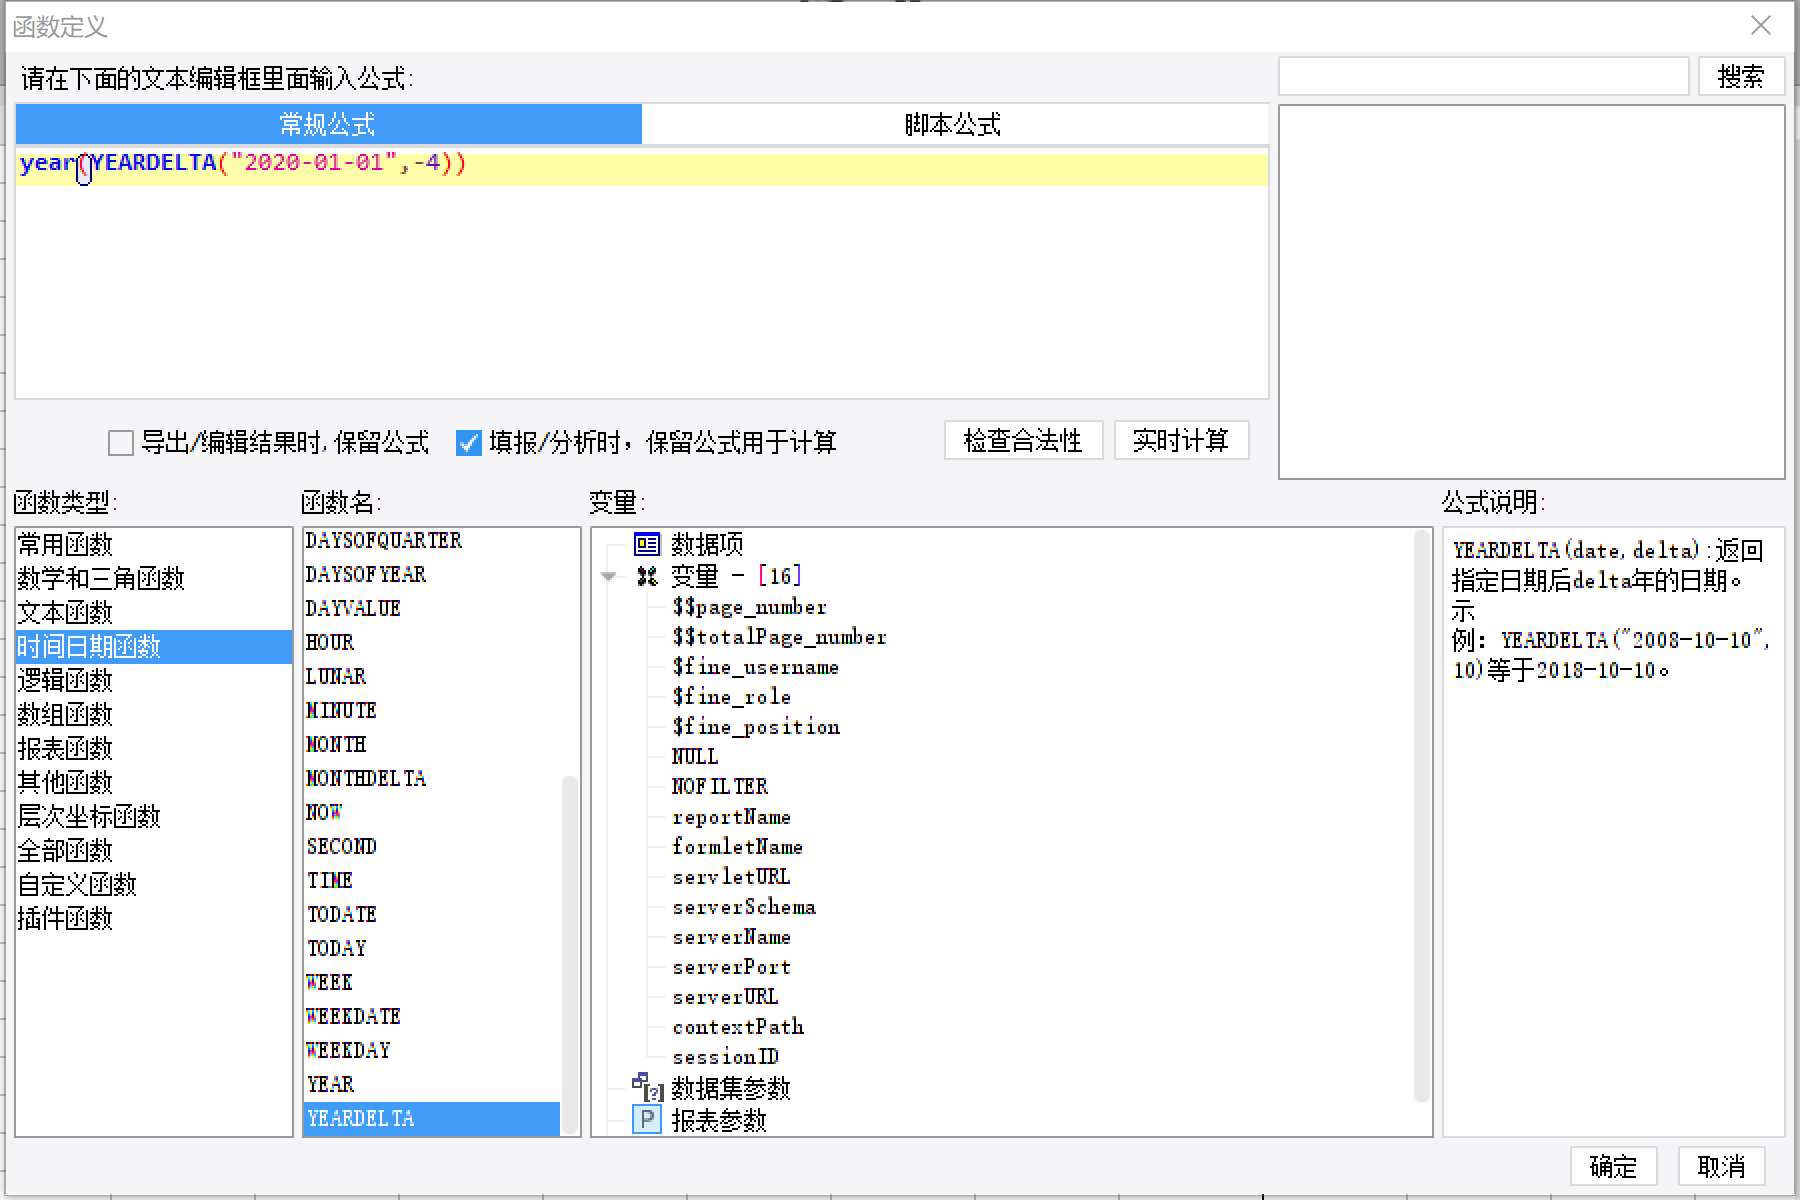Click the P icon for 报表参数
The image size is (1800, 1200).
(x=647, y=1120)
